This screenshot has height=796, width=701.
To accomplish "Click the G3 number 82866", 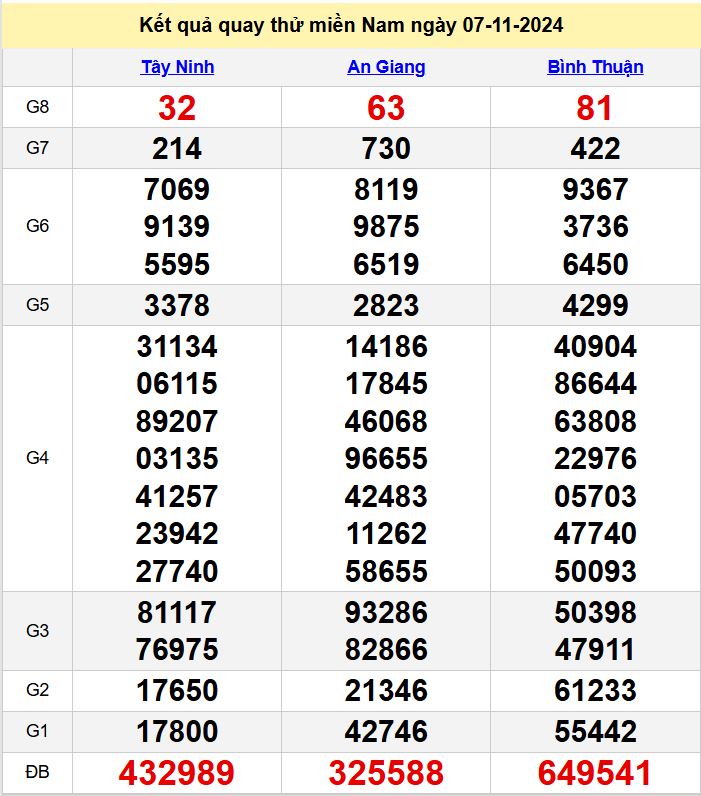I will point(386,649).
